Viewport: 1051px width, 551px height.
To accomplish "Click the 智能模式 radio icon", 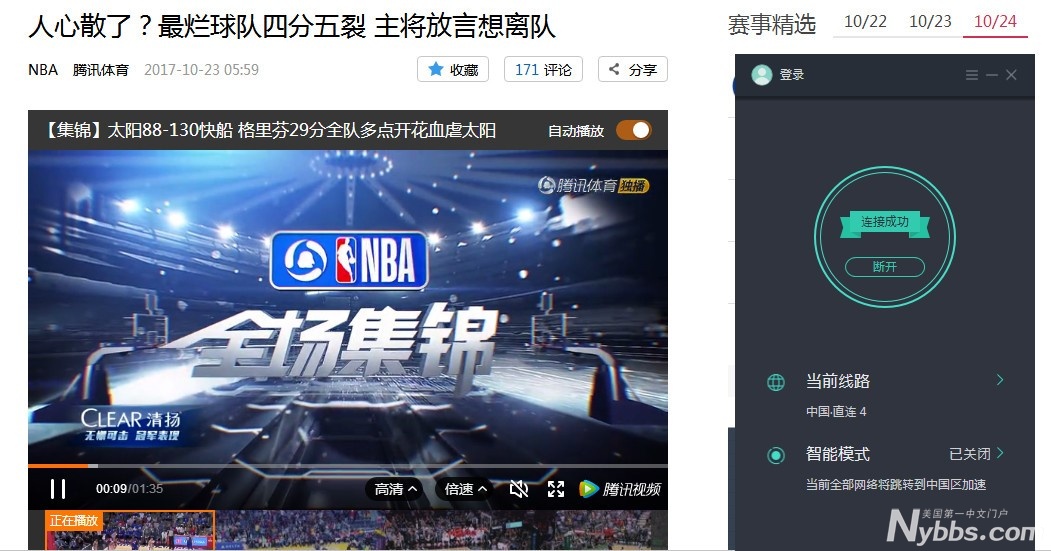I will [x=776, y=455].
